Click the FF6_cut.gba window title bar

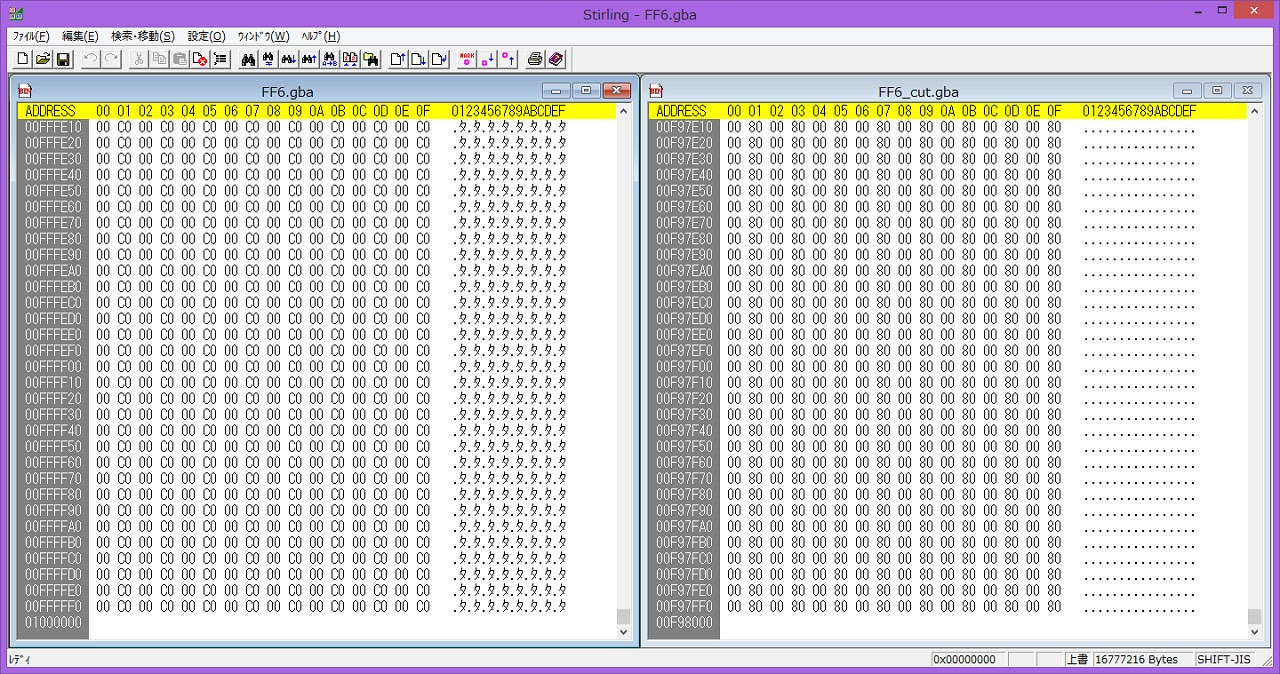[x=918, y=91]
